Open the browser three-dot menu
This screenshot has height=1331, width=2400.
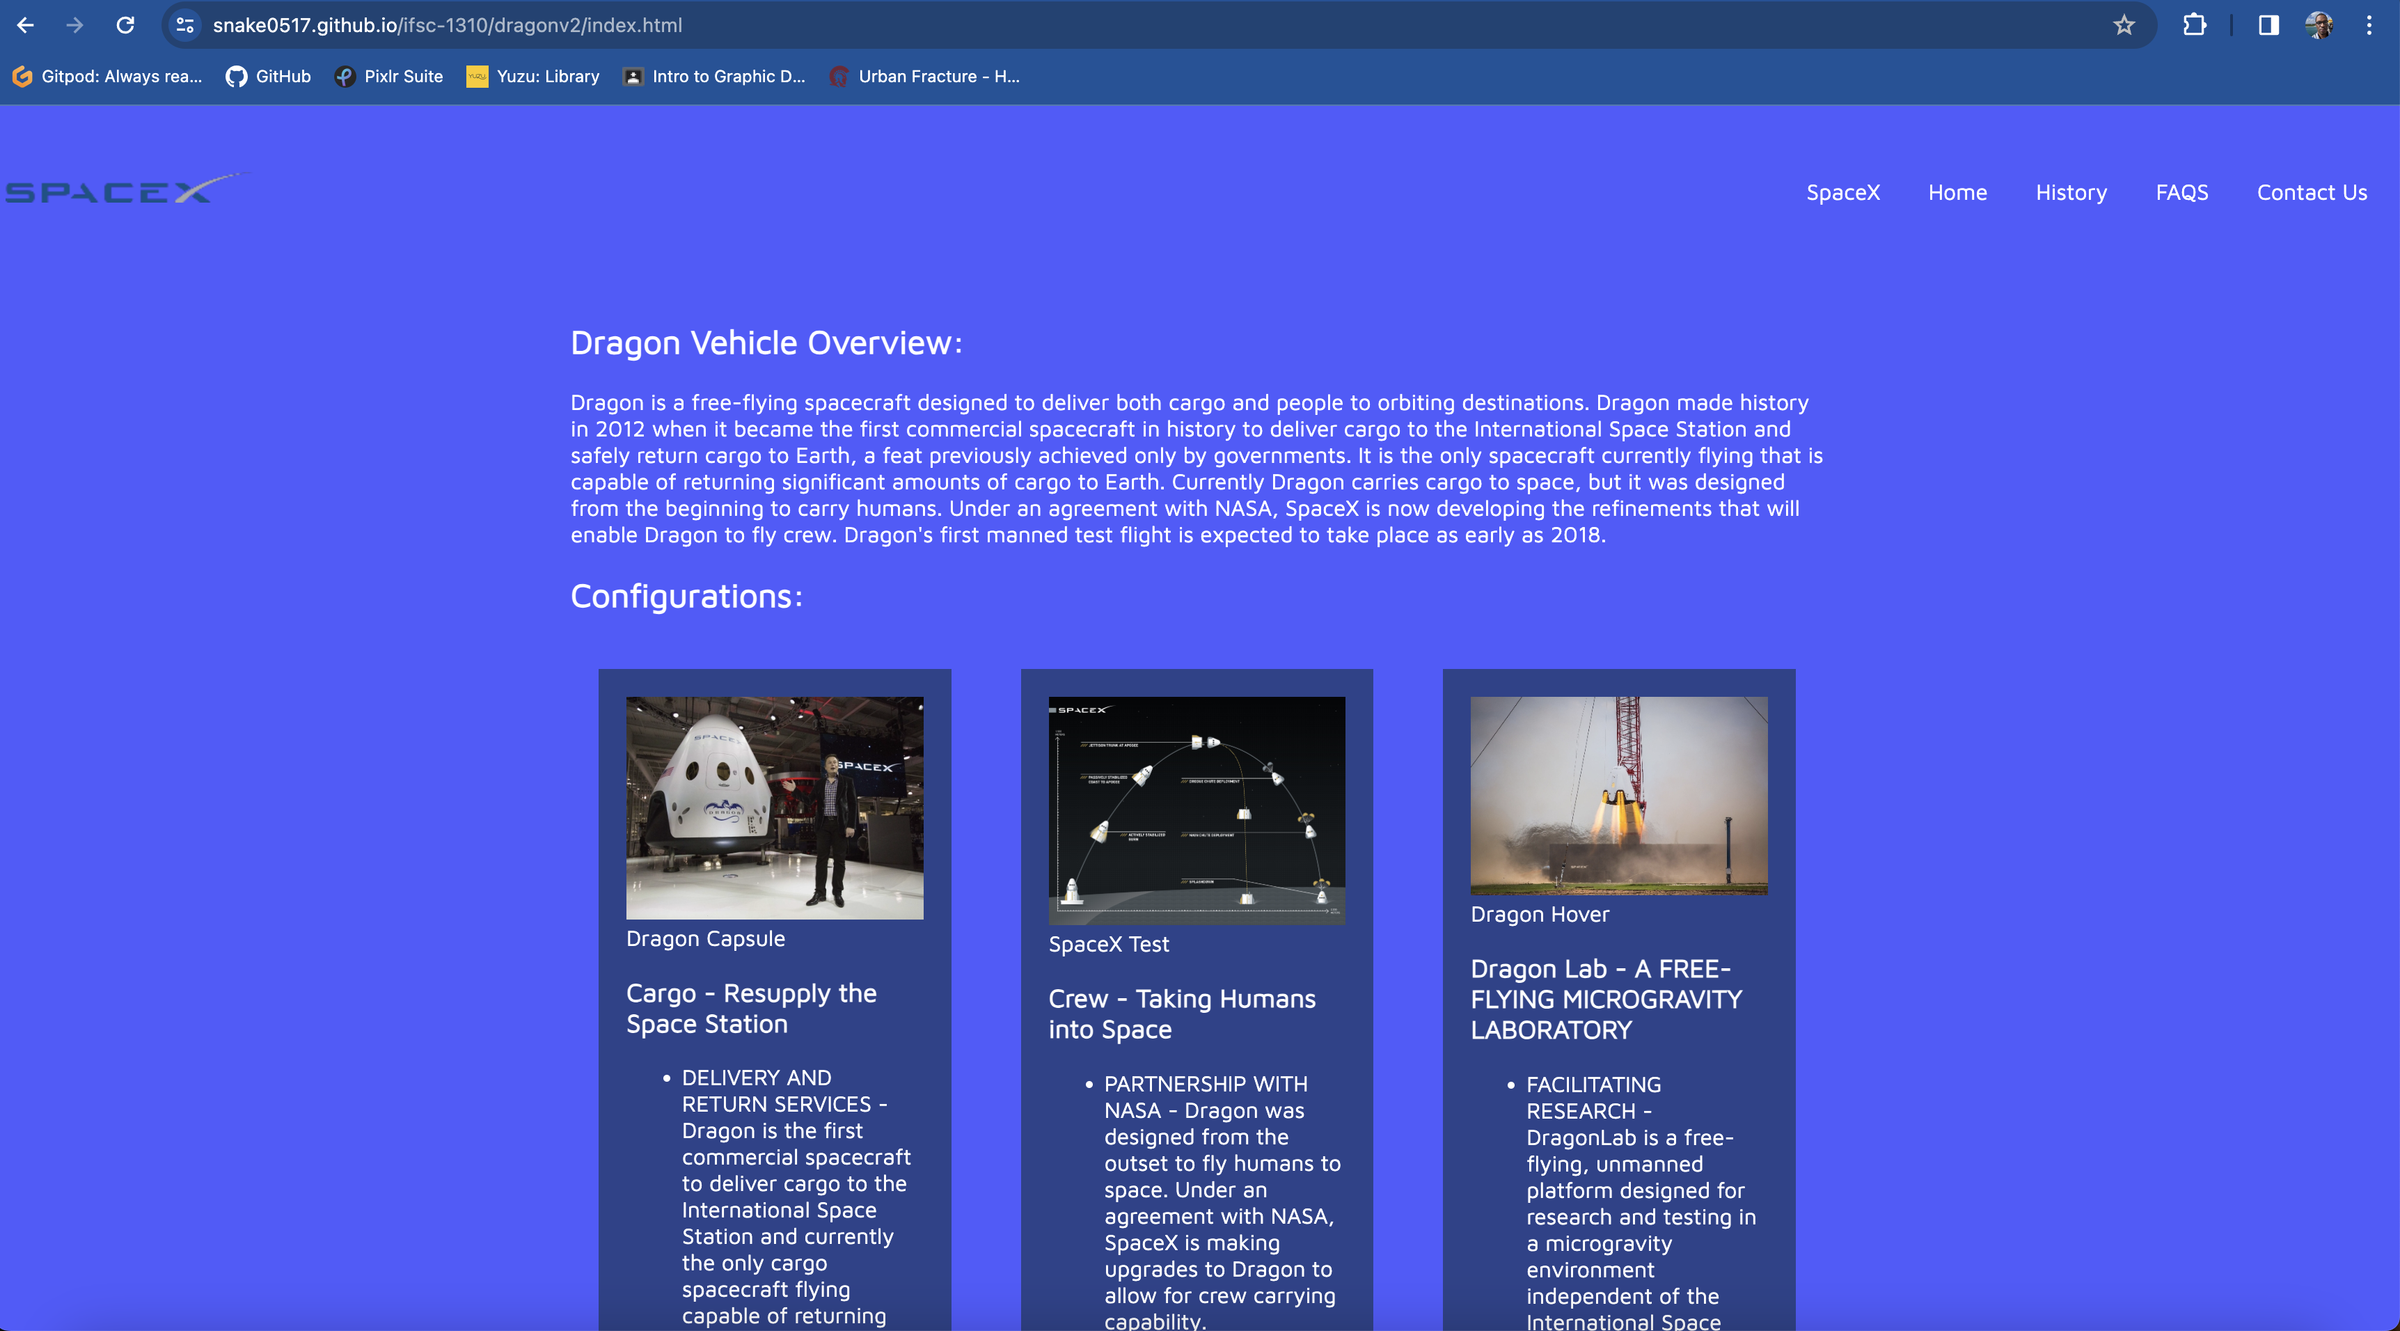(2369, 25)
